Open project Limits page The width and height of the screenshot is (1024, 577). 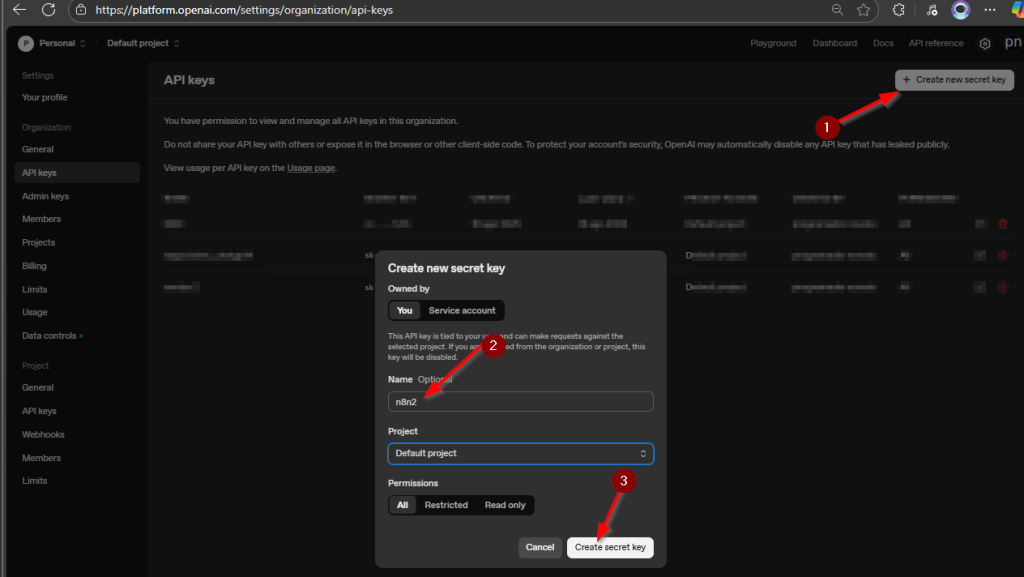pyautogui.click(x=35, y=480)
